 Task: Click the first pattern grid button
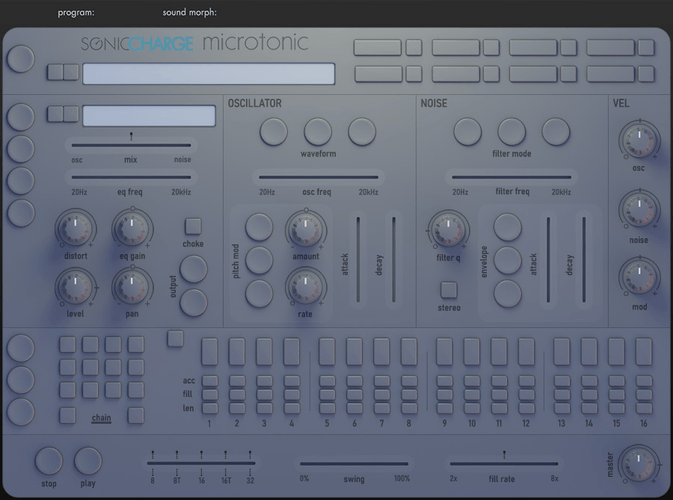tap(67, 345)
